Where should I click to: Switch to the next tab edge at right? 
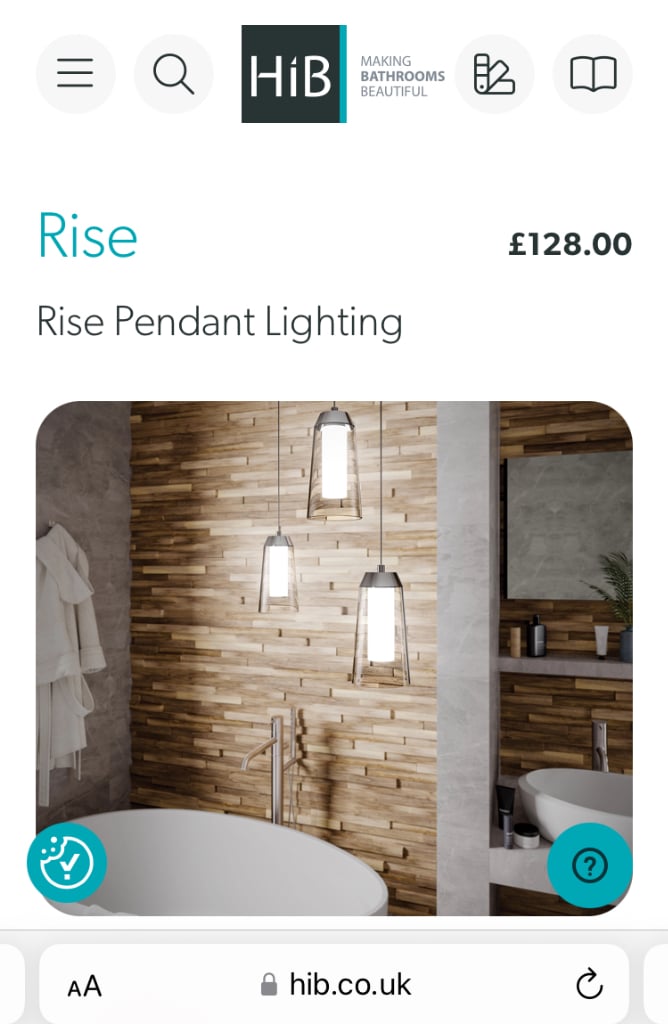[656, 984]
